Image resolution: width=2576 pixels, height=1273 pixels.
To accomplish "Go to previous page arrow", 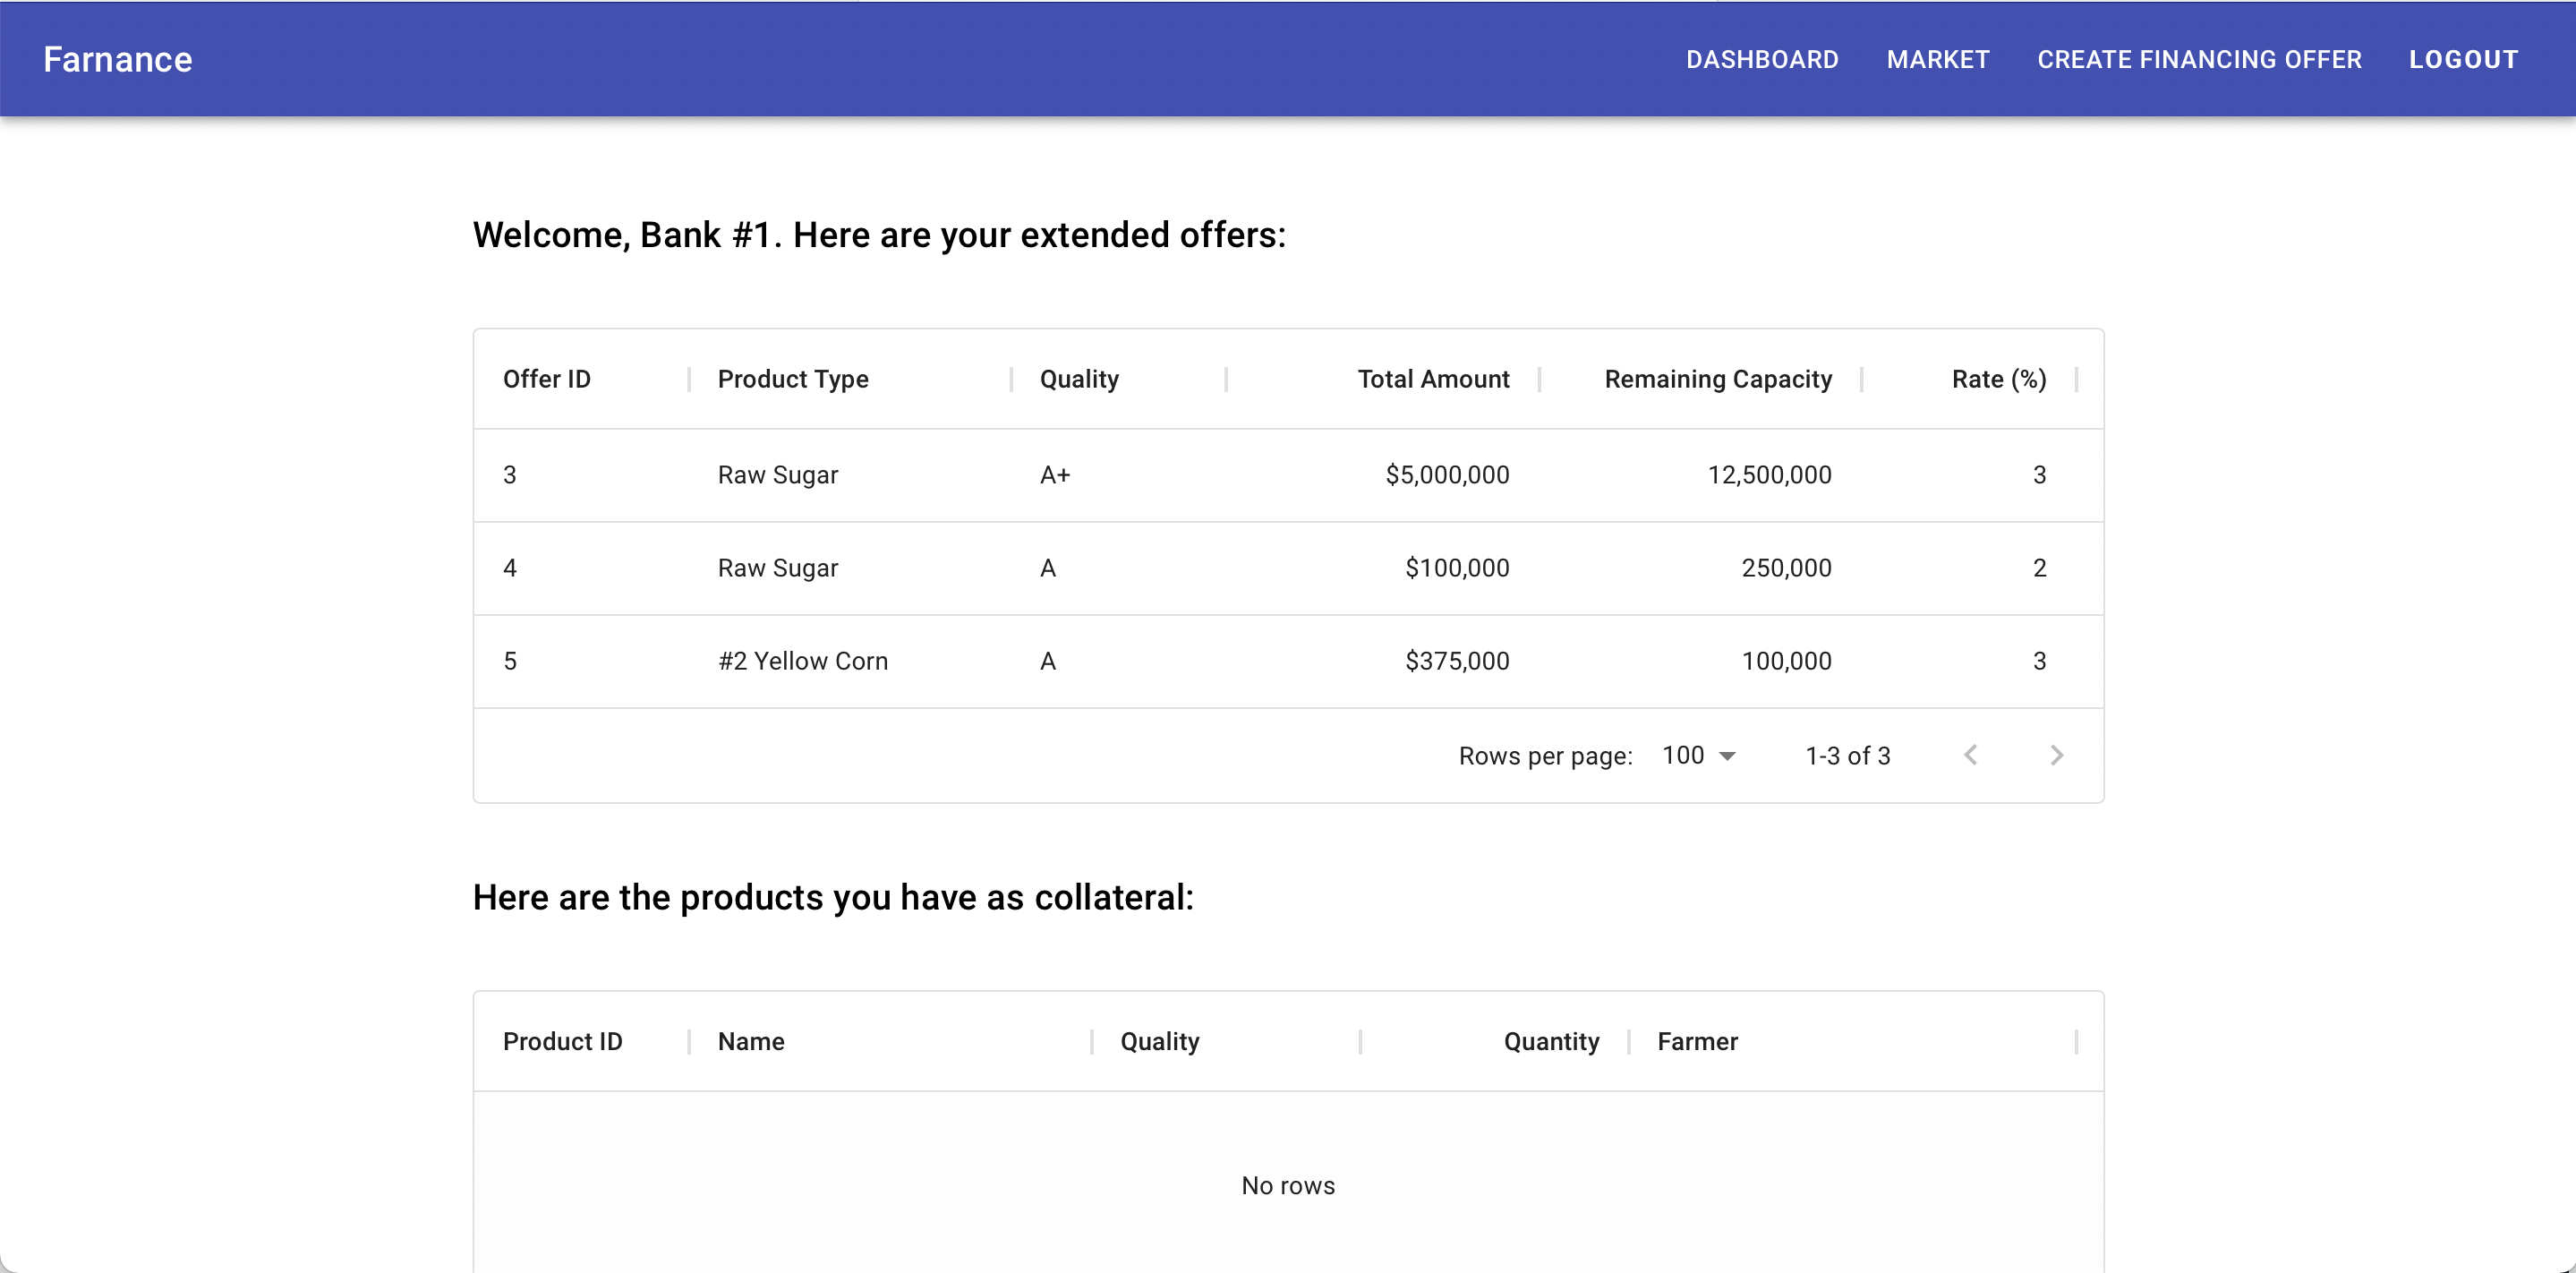I will tap(1970, 755).
